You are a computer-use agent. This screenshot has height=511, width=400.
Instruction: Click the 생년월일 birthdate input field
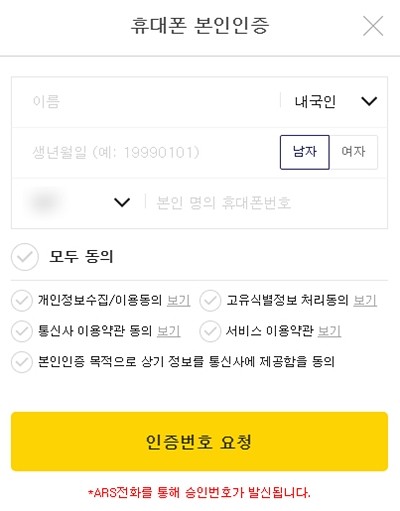click(x=146, y=152)
